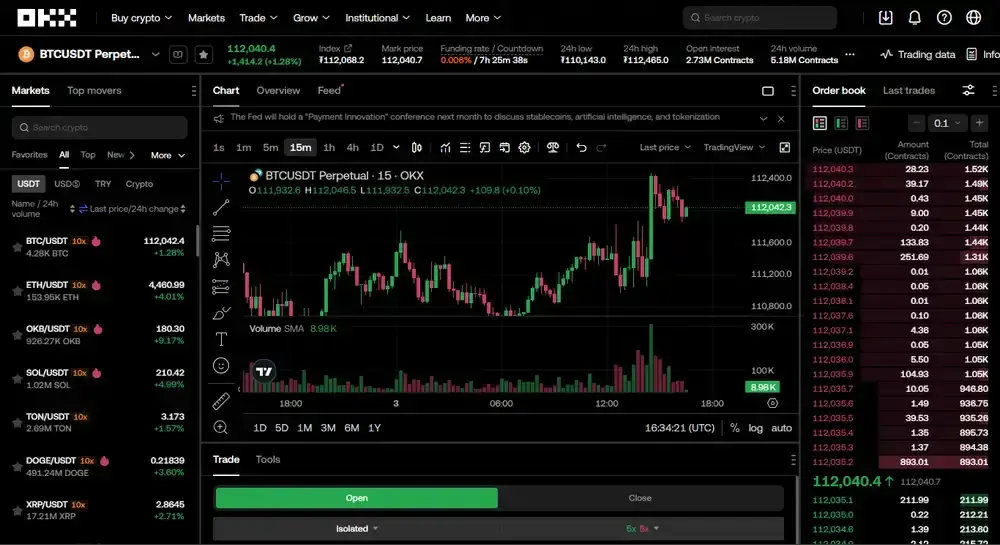The height and width of the screenshot is (545, 1000).
Task: Show asks-only order book view
Action: pyautogui.click(x=862, y=123)
